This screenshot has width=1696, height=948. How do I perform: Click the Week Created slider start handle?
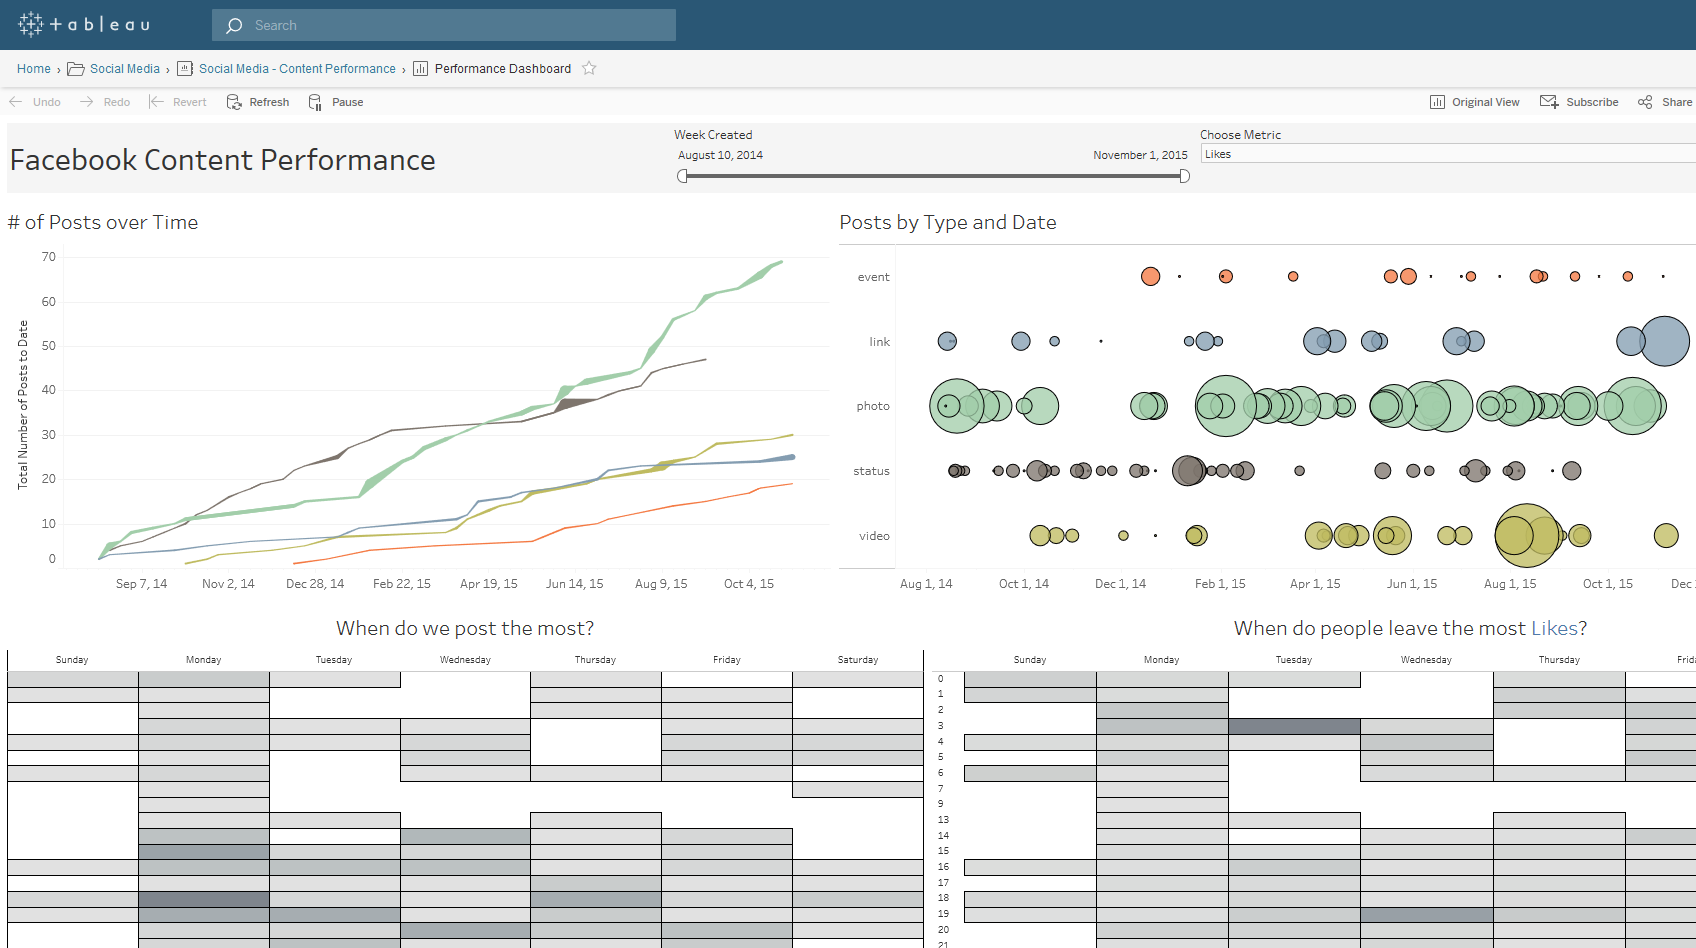pos(683,176)
